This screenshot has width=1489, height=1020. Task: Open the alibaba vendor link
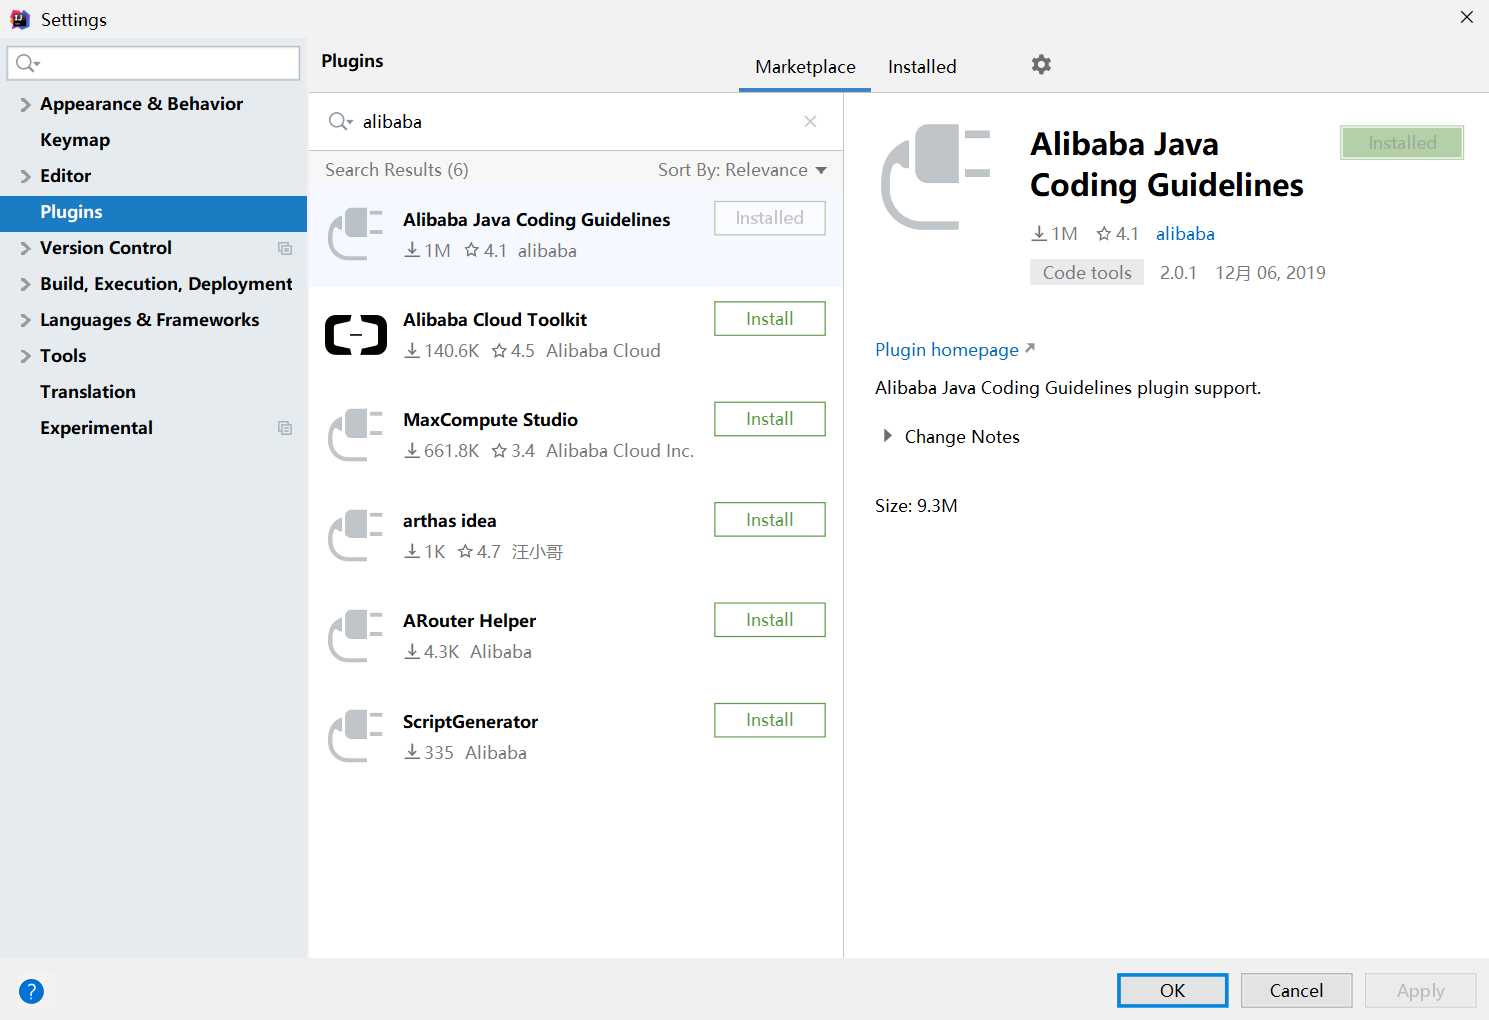point(1185,234)
